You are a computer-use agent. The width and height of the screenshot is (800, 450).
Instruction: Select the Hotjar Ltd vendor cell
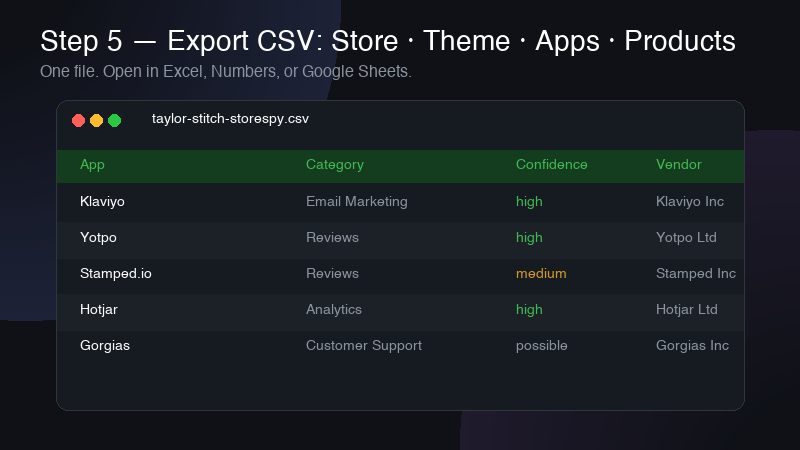click(x=687, y=310)
